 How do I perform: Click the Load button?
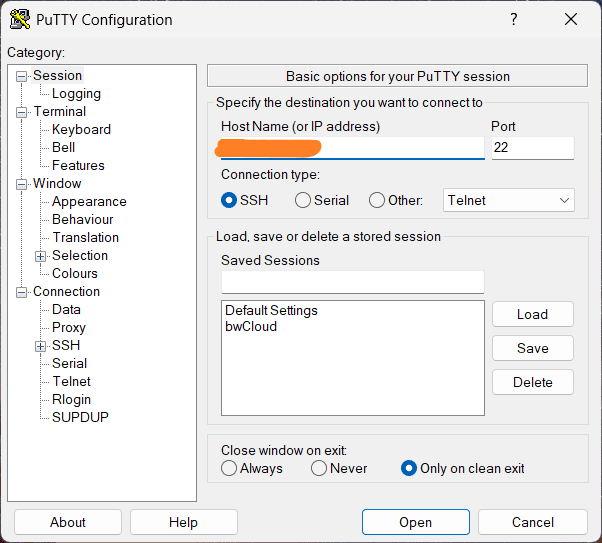(x=533, y=315)
